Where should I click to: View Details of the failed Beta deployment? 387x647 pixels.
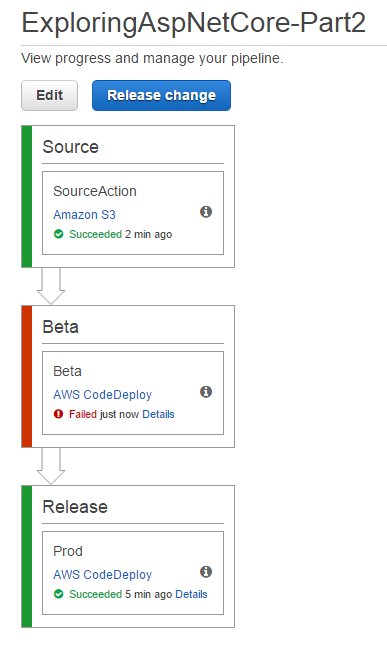[x=158, y=414]
